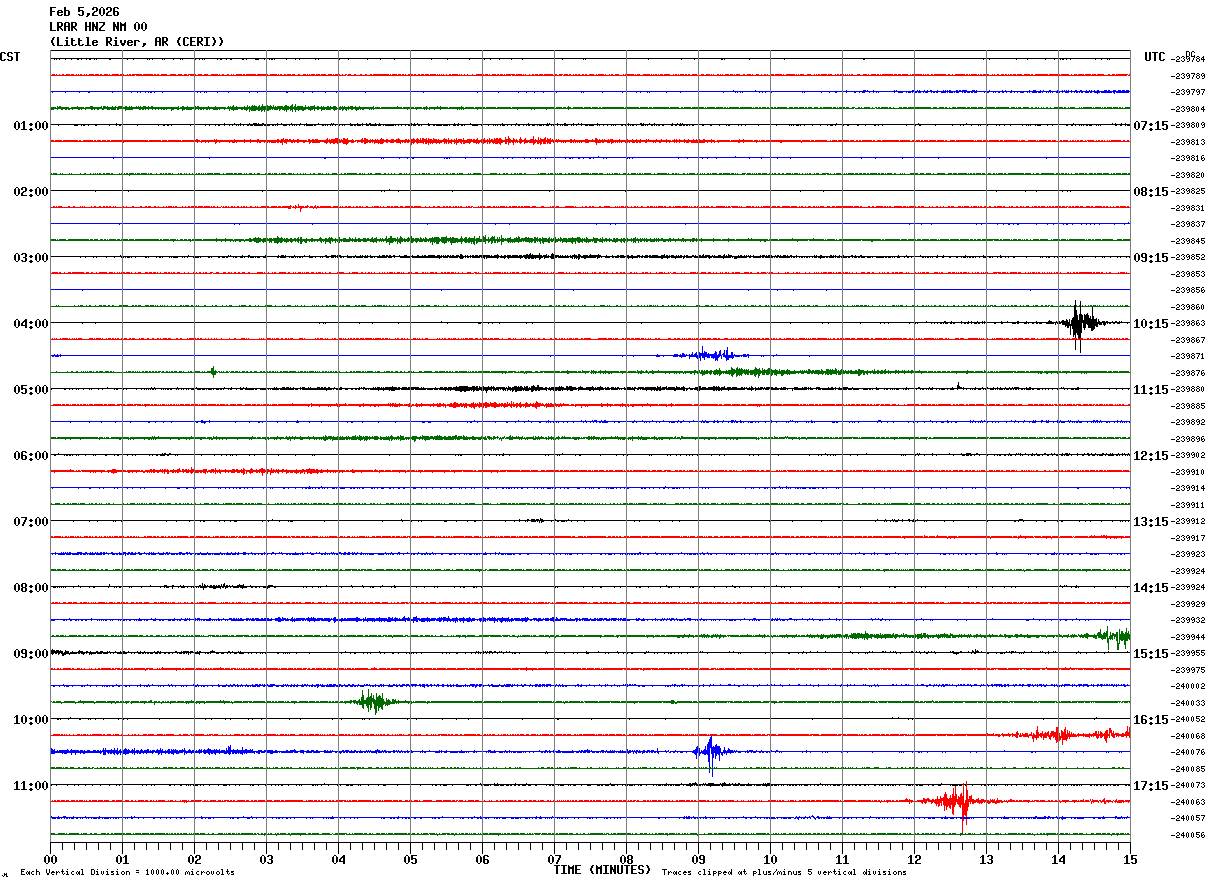Click the DC offset value -239910
Viewport: 1210px width, 886px height.
pos(1188,472)
